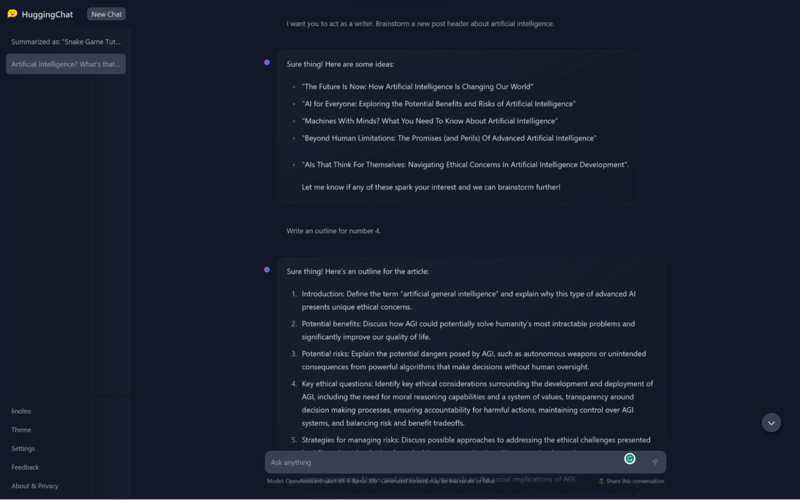This screenshot has width=800, height=500.
Task: Start a New Chat
Action: pyautogui.click(x=106, y=14)
